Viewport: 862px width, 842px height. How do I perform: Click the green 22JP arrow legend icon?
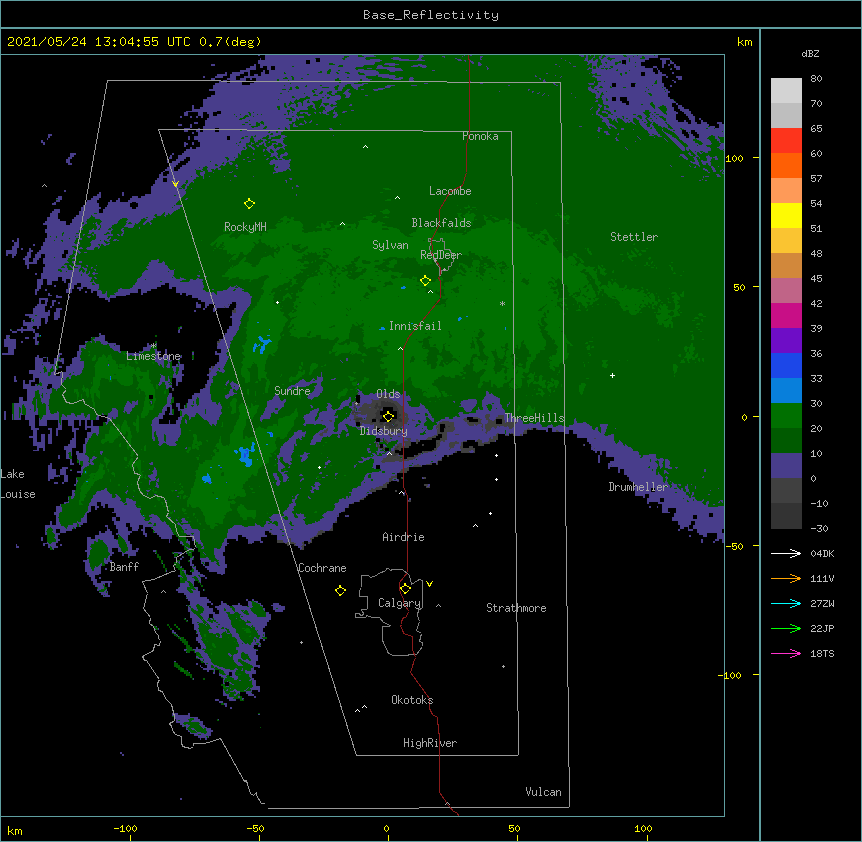786,628
